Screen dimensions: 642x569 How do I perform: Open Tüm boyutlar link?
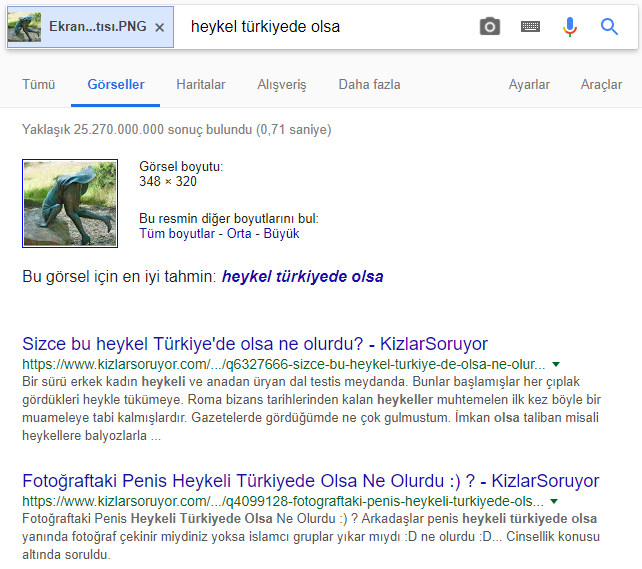[177, 233]
